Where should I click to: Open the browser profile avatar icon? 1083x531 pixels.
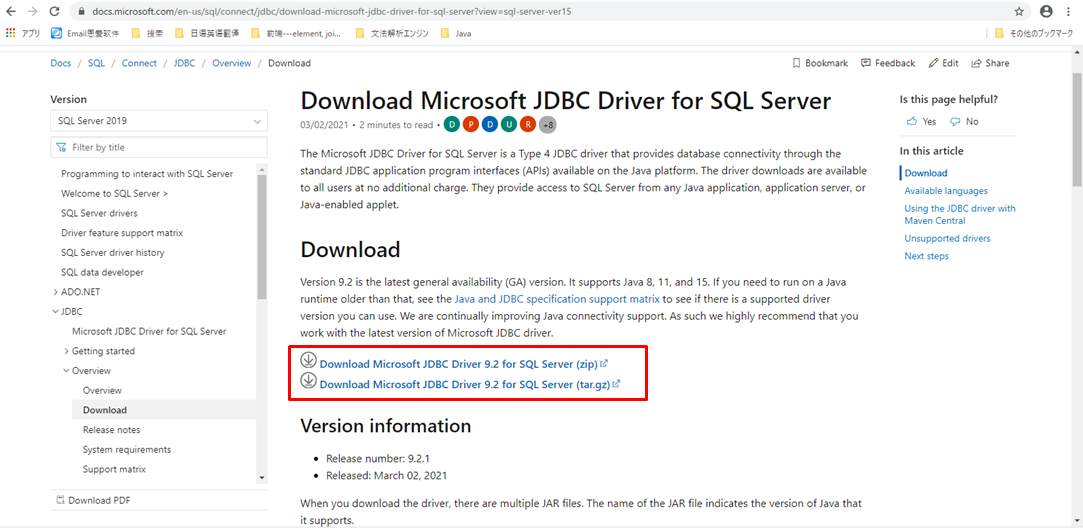[x=1046, y=12]
